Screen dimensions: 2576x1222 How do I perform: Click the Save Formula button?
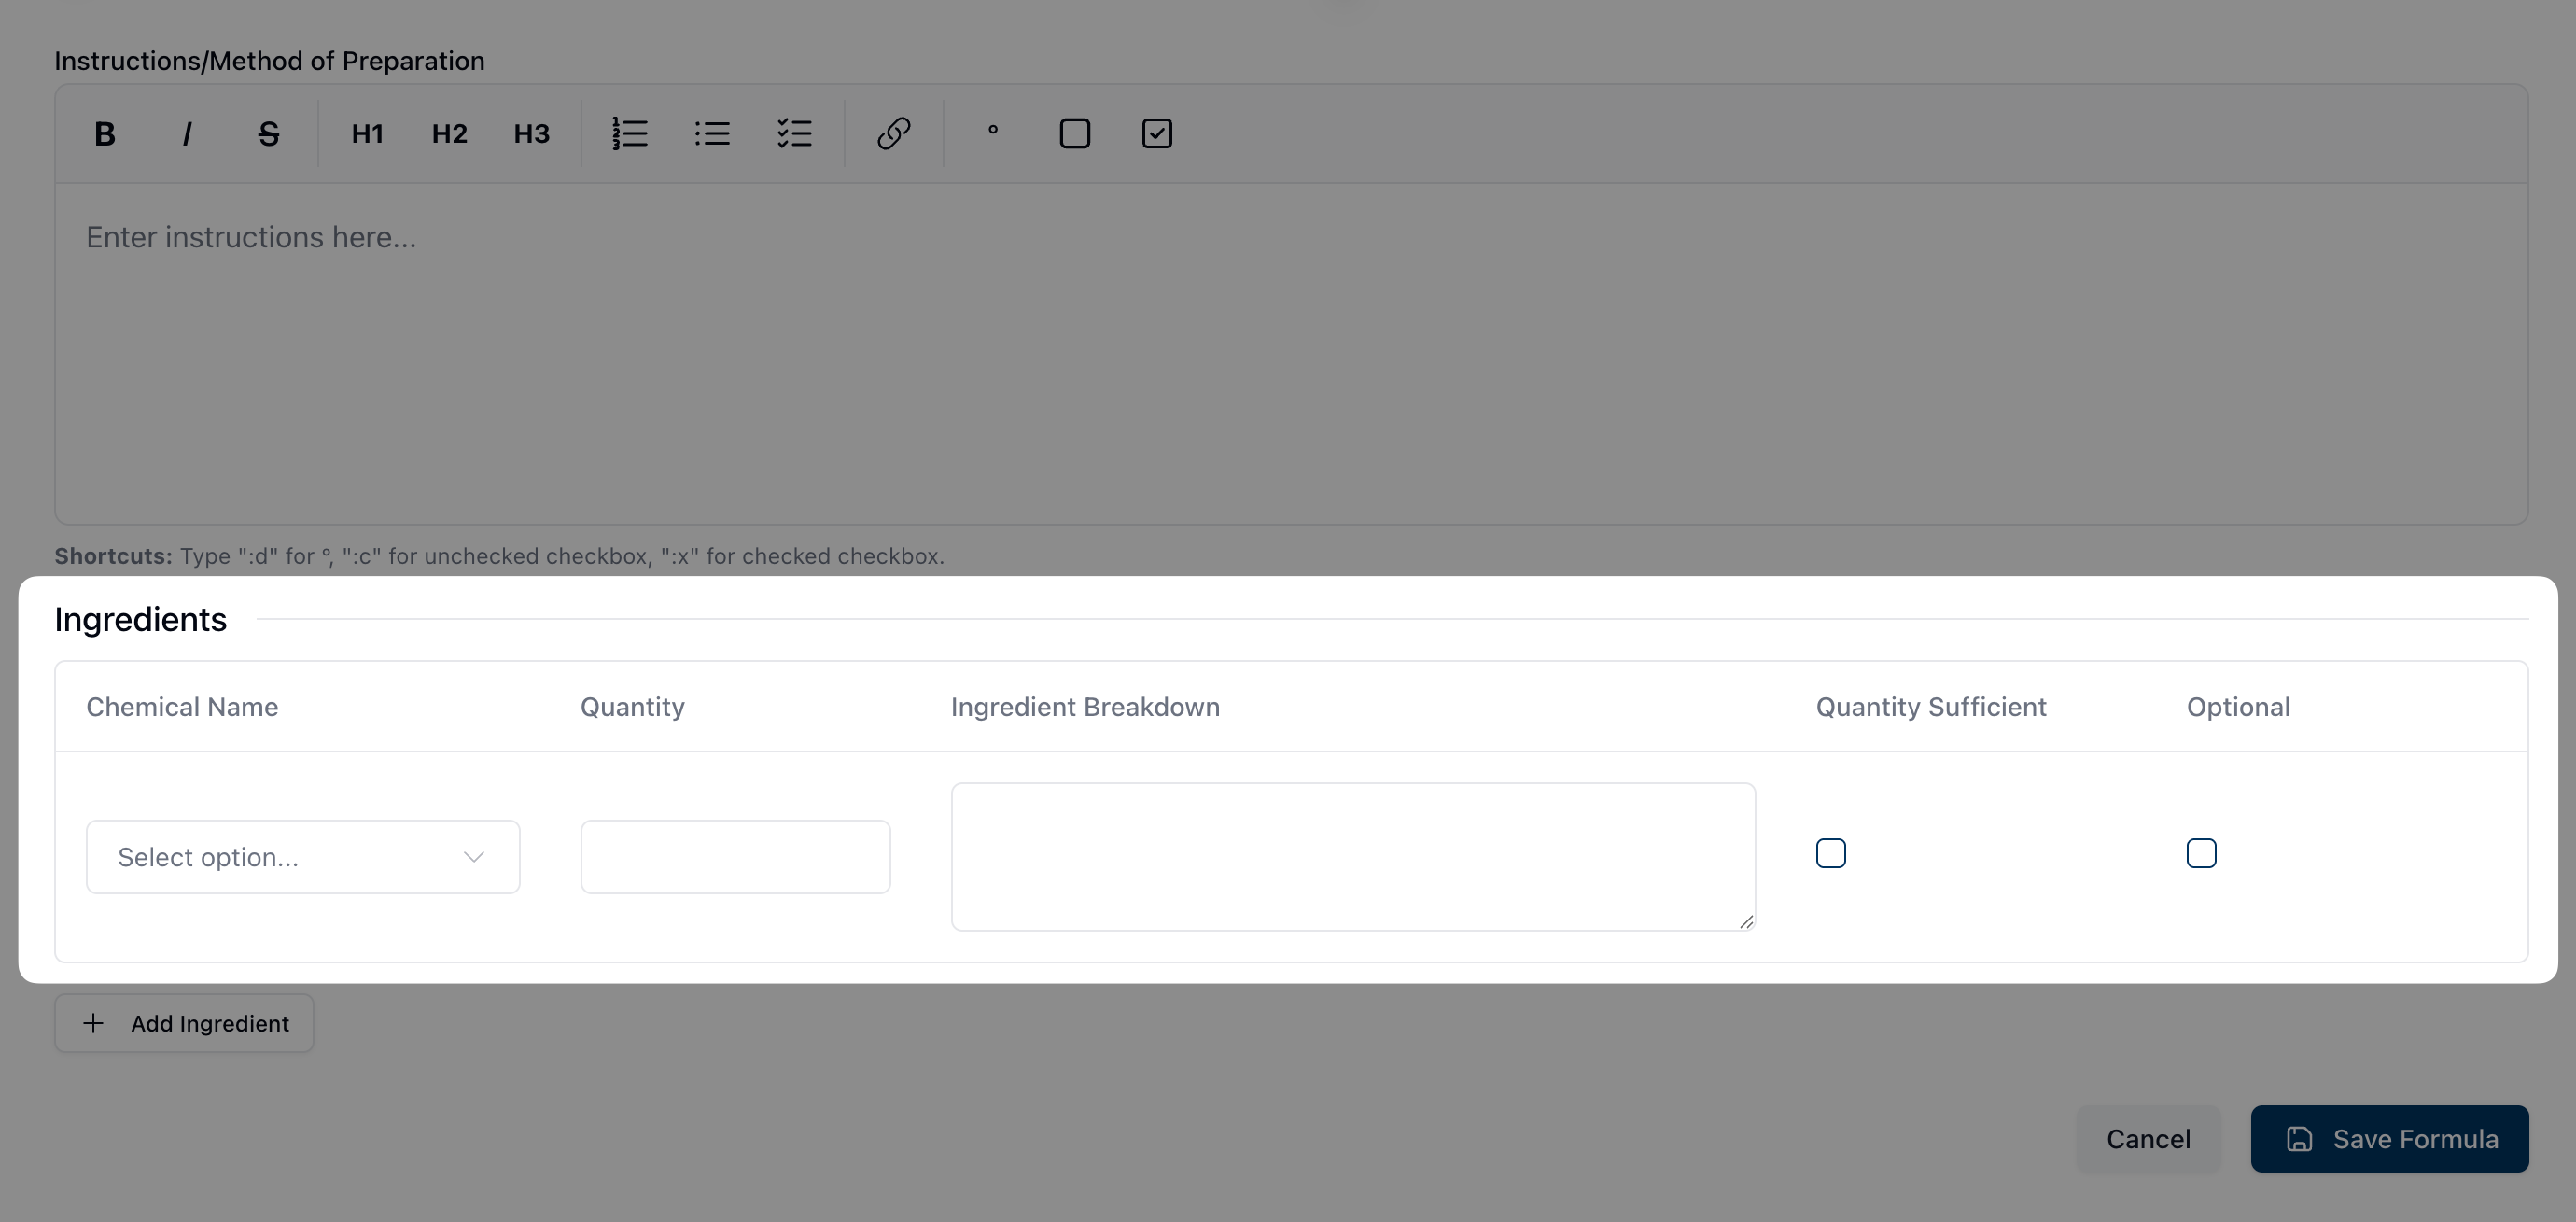[2389, 1139]
